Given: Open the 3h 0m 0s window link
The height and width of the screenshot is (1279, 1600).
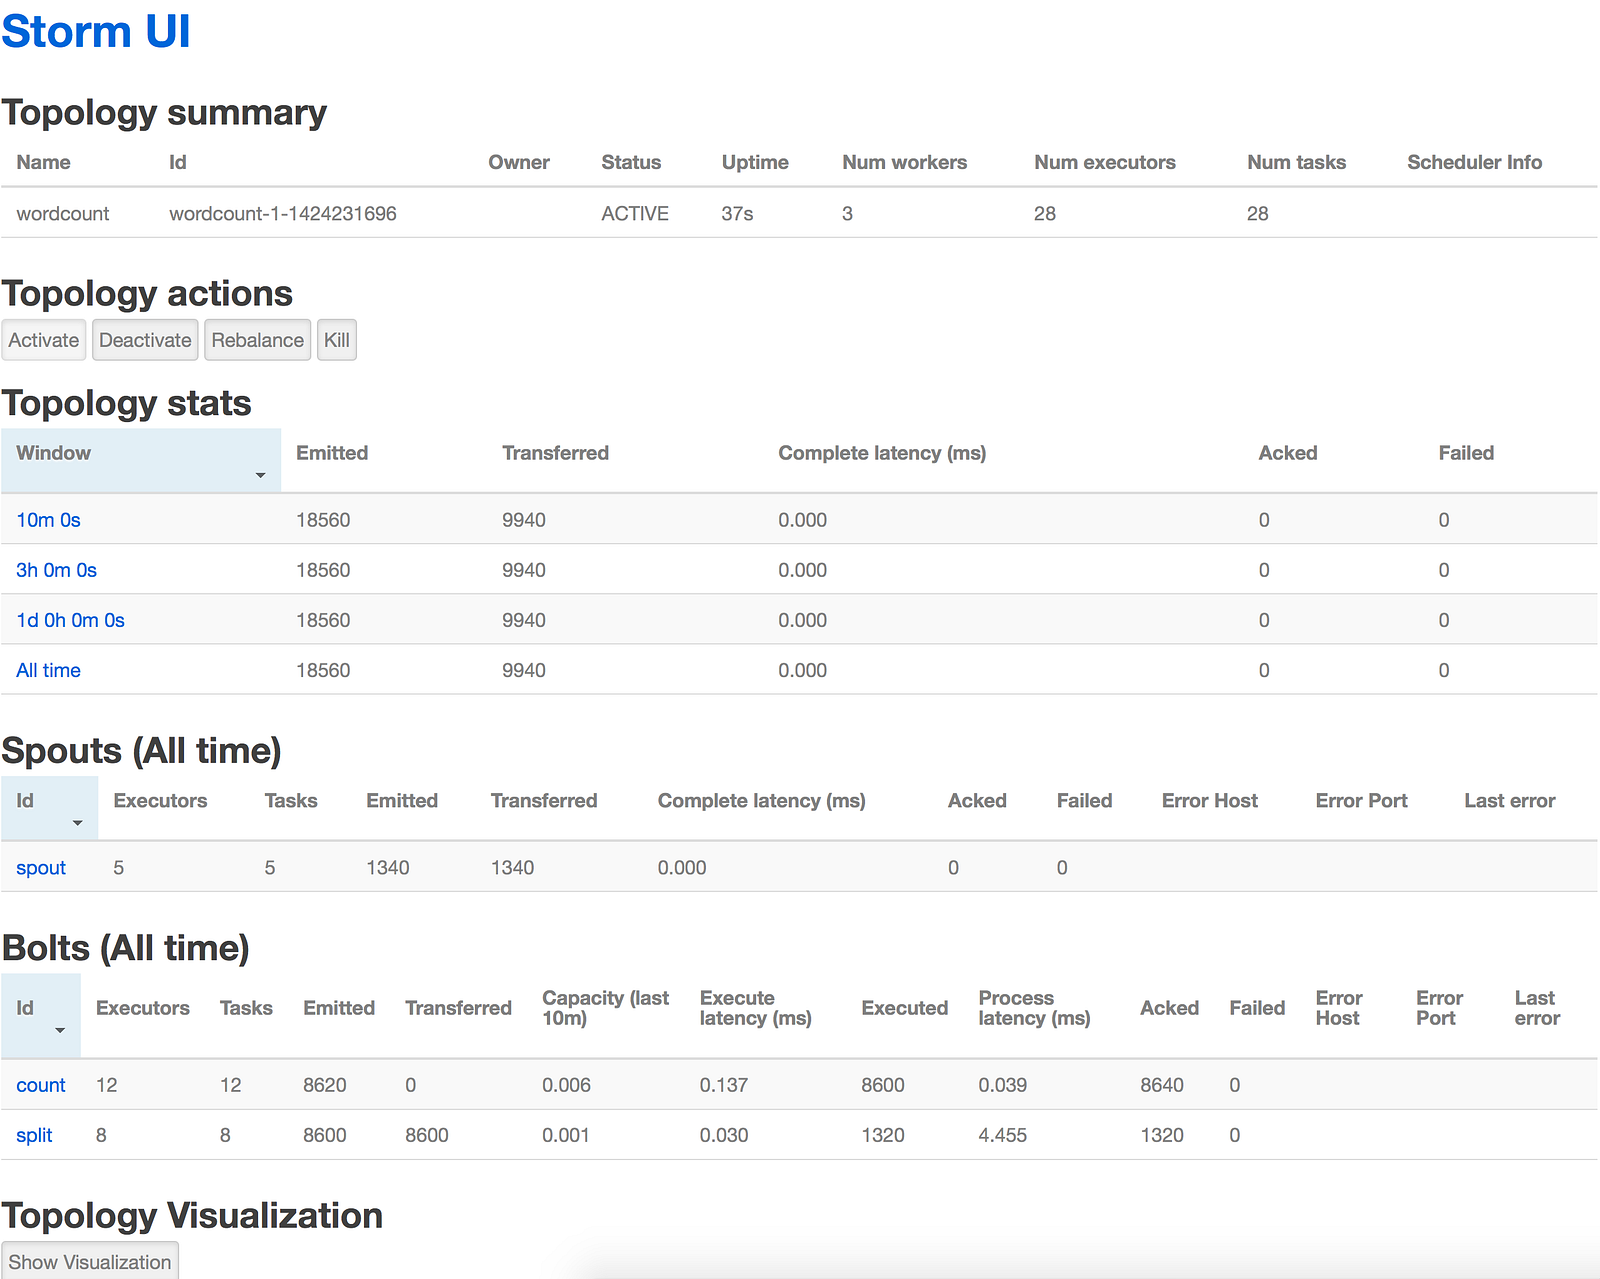Looking at the screenshot, I should pyautogui.click(x=56, y=570).
